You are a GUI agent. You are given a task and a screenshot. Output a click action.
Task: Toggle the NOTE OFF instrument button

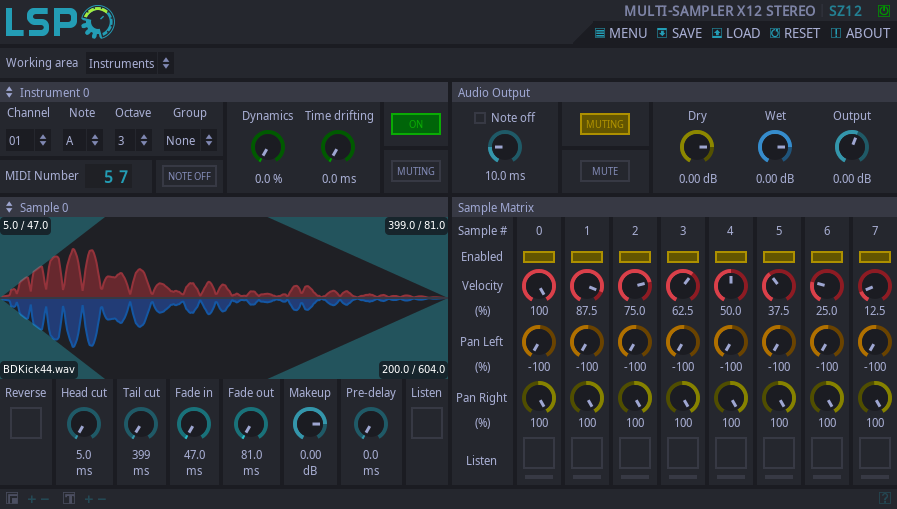[x=189, y=176]
